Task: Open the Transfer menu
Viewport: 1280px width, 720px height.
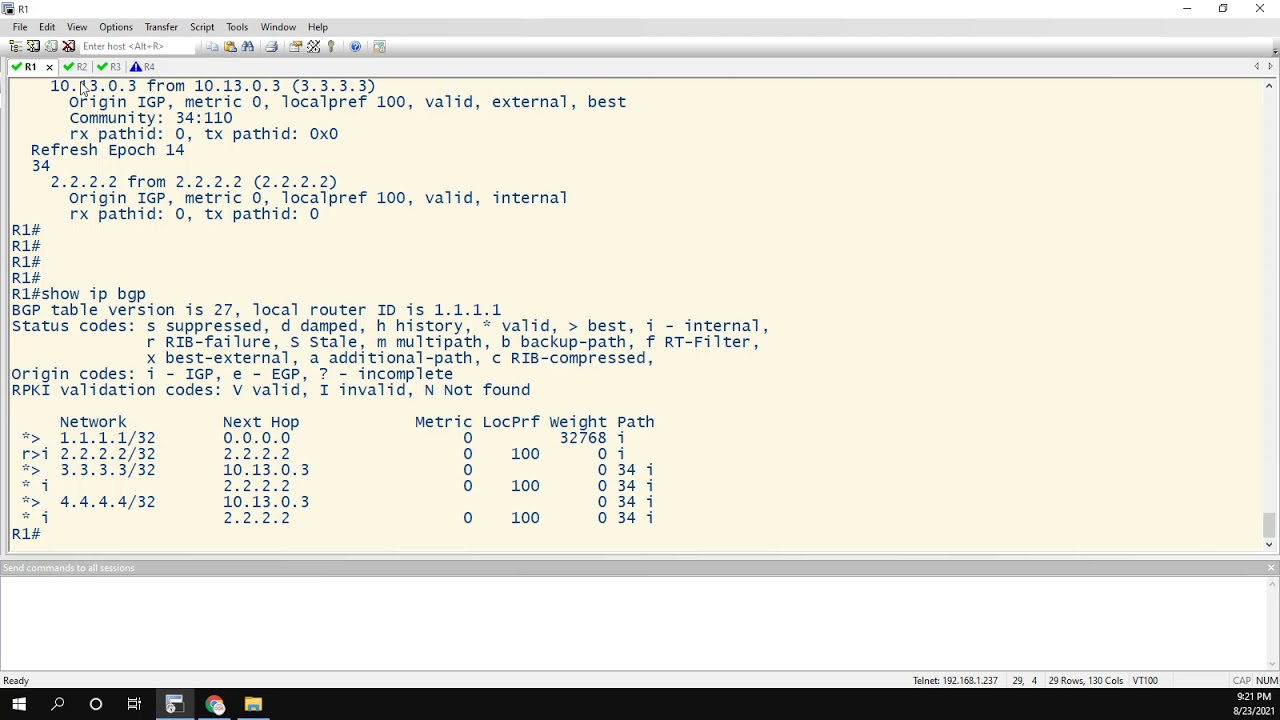Action: [161, 27]
